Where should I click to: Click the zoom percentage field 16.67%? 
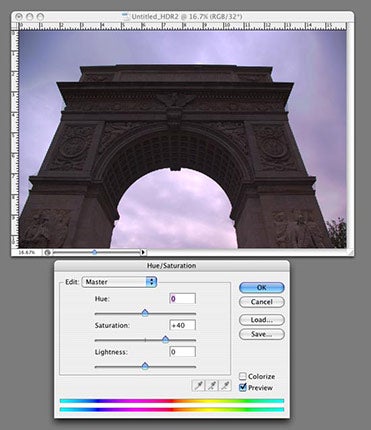(x=26, y=252)
